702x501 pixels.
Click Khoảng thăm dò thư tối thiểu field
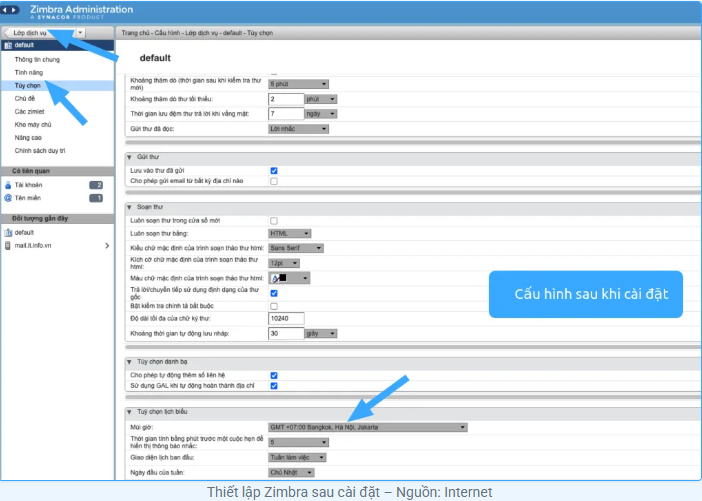pos(286,99)
